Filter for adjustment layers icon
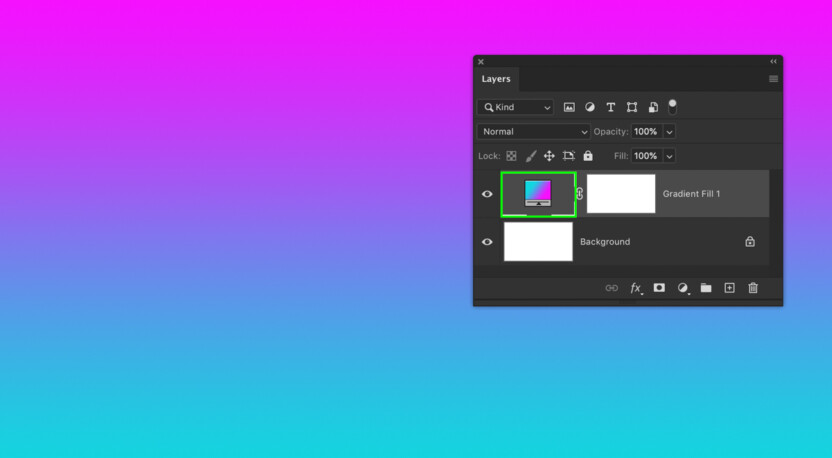832x458 pixels. [x=590, y=107]
